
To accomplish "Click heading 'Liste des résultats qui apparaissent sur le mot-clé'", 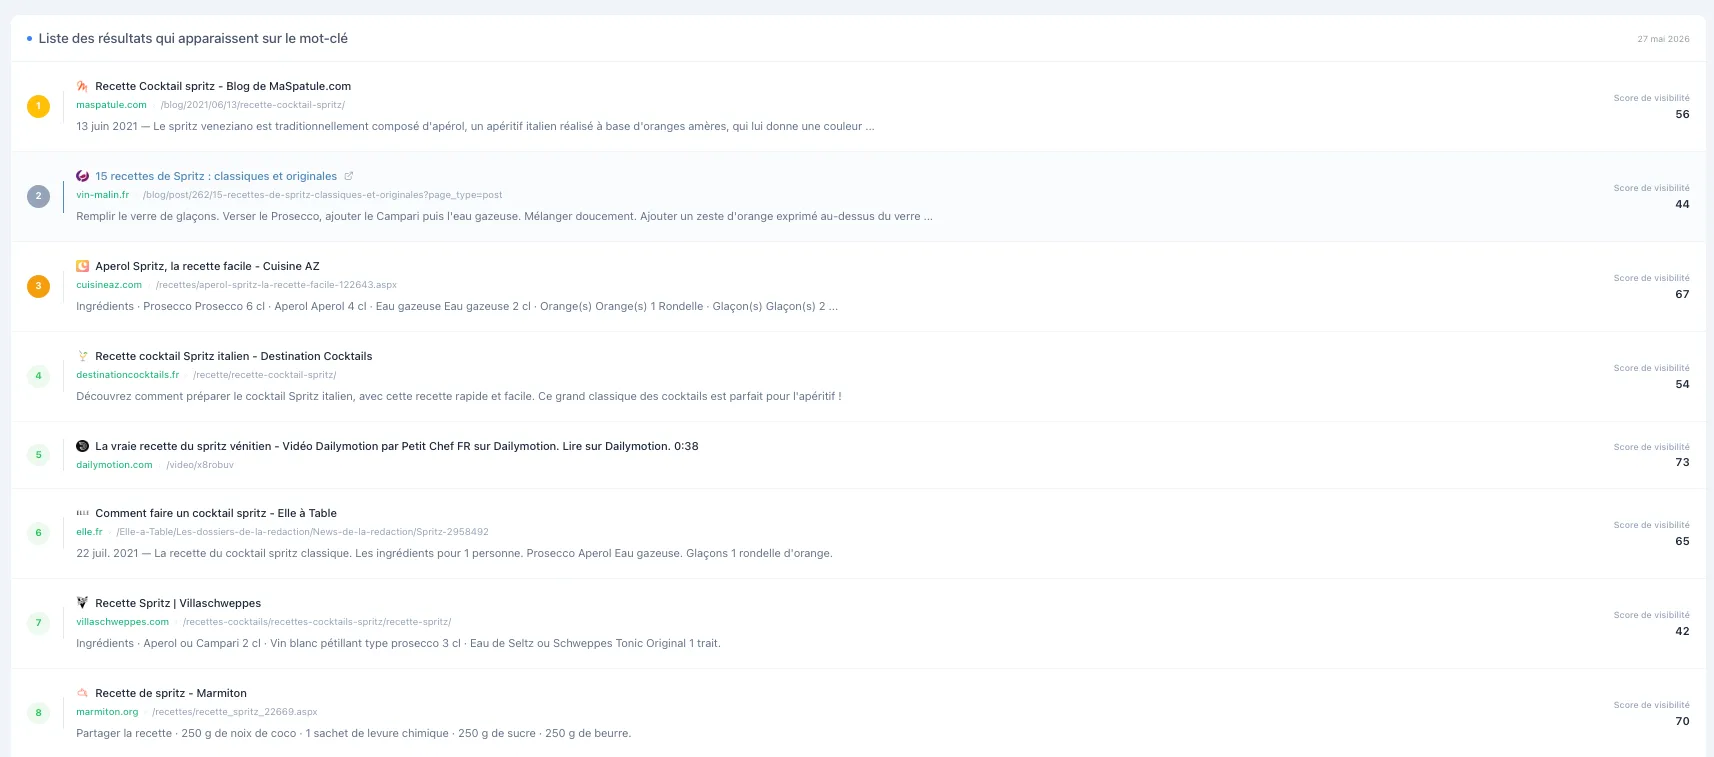I will (x=193, y=38).
